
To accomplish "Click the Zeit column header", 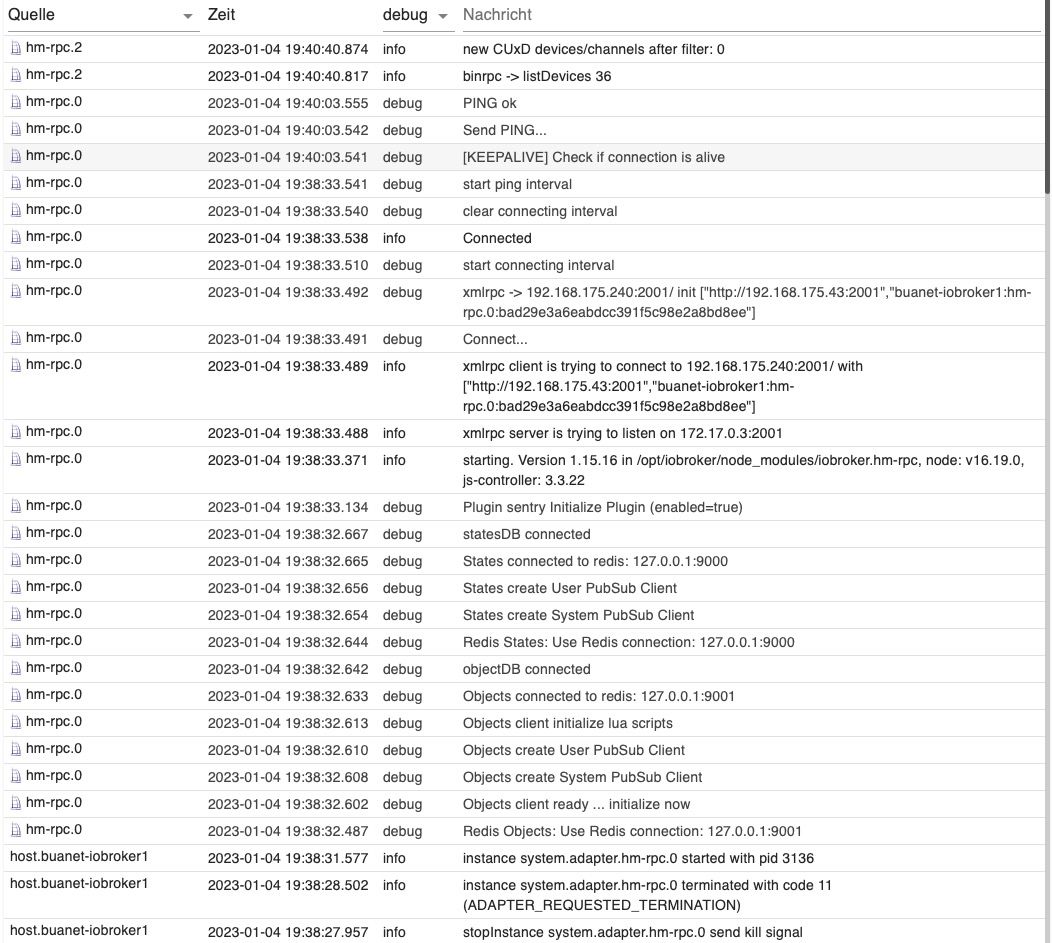I will (x=224, y=15).
